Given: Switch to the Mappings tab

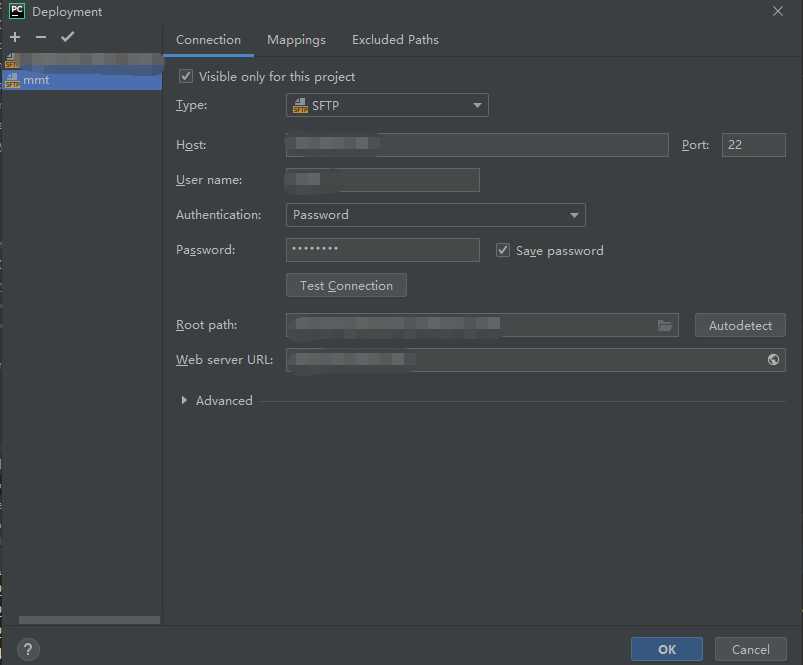Looking at the screenshot, I should 296,40.
